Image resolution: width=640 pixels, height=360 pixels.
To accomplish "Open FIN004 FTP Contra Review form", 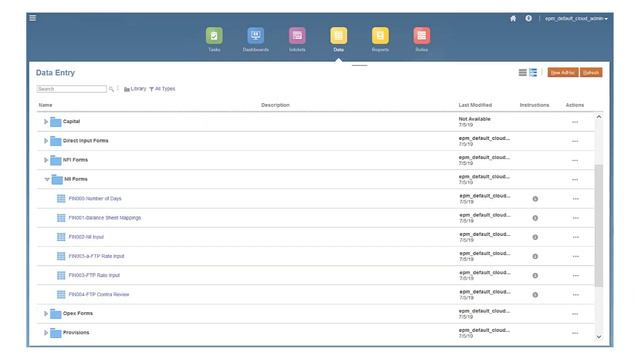I will click(x=99, y=295).
